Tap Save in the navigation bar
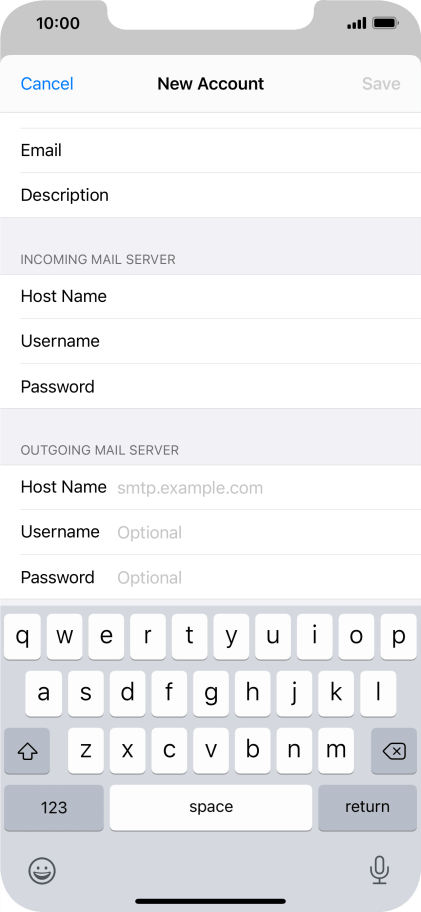Viewport: 421px width, 912px height. [x=381, y=84]
